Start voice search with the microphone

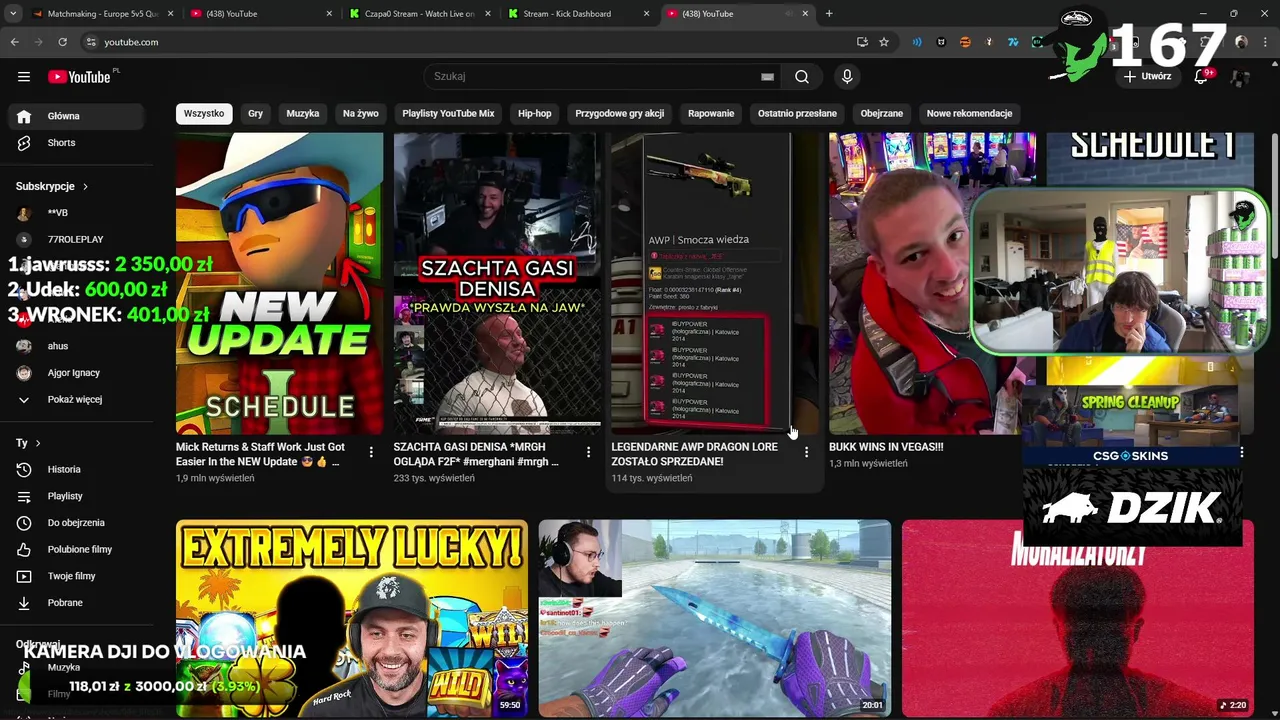click(847, 77)
